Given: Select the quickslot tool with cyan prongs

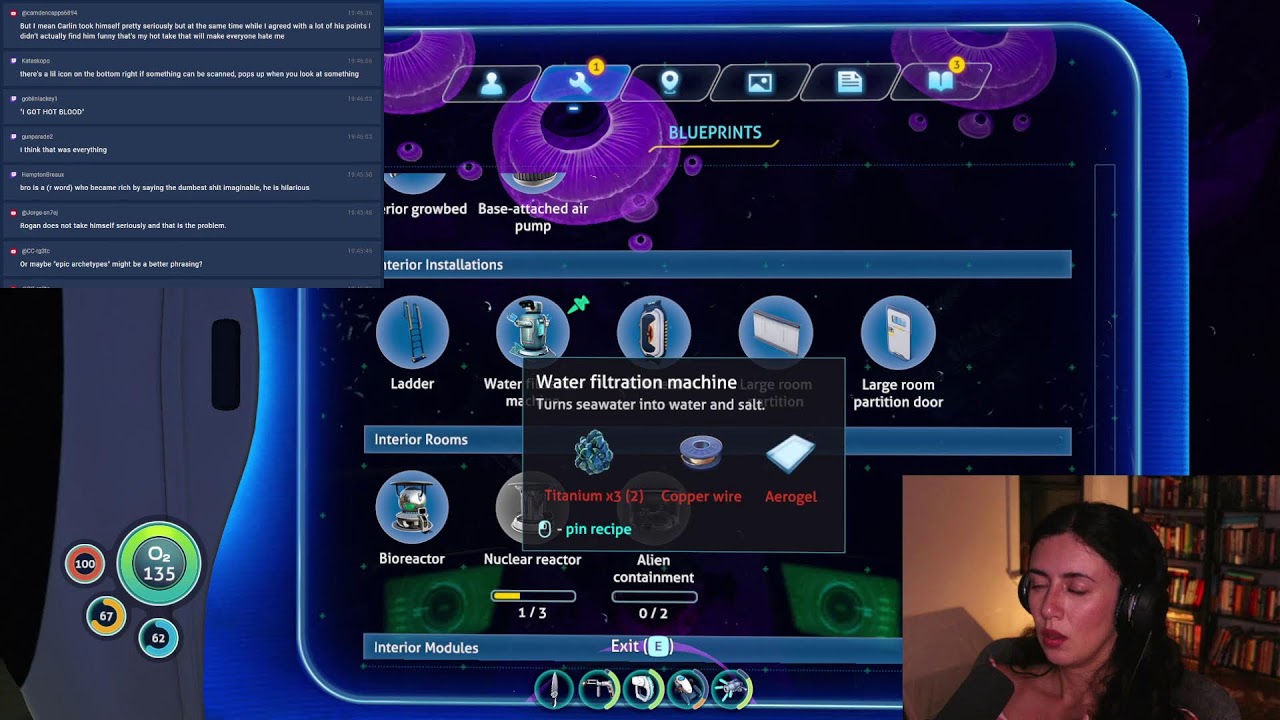Looking at the screenshot, I should (x=732, y=689).
